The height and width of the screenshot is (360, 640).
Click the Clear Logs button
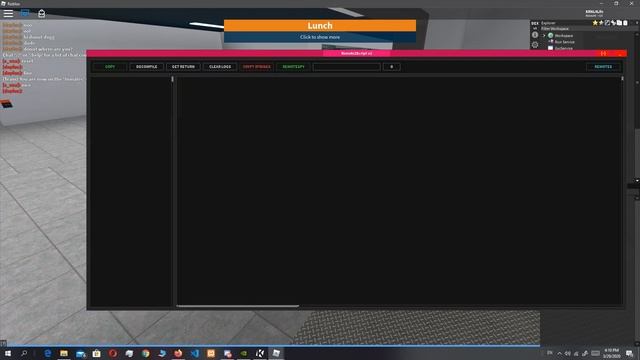pyautogui.click(x=220, y=67)
